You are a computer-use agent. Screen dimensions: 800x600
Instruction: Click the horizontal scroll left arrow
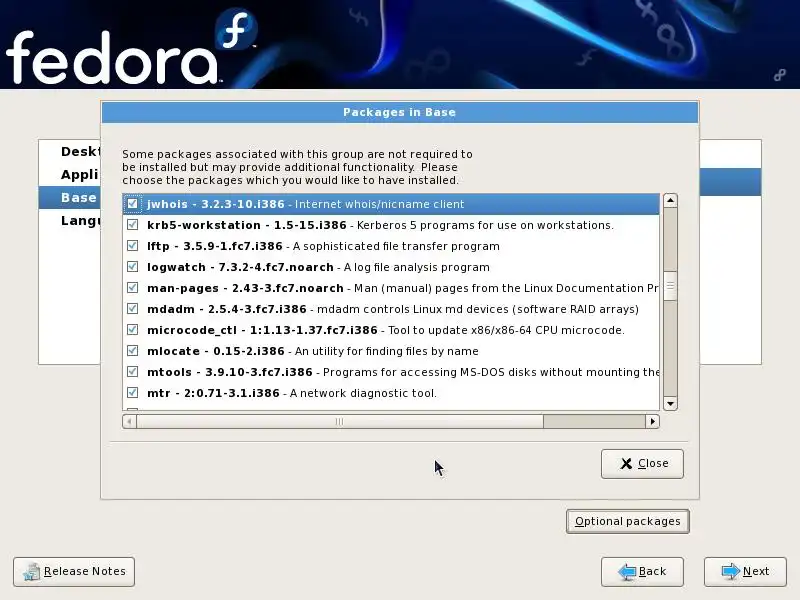pyautogui.click(x=130, y=421)
